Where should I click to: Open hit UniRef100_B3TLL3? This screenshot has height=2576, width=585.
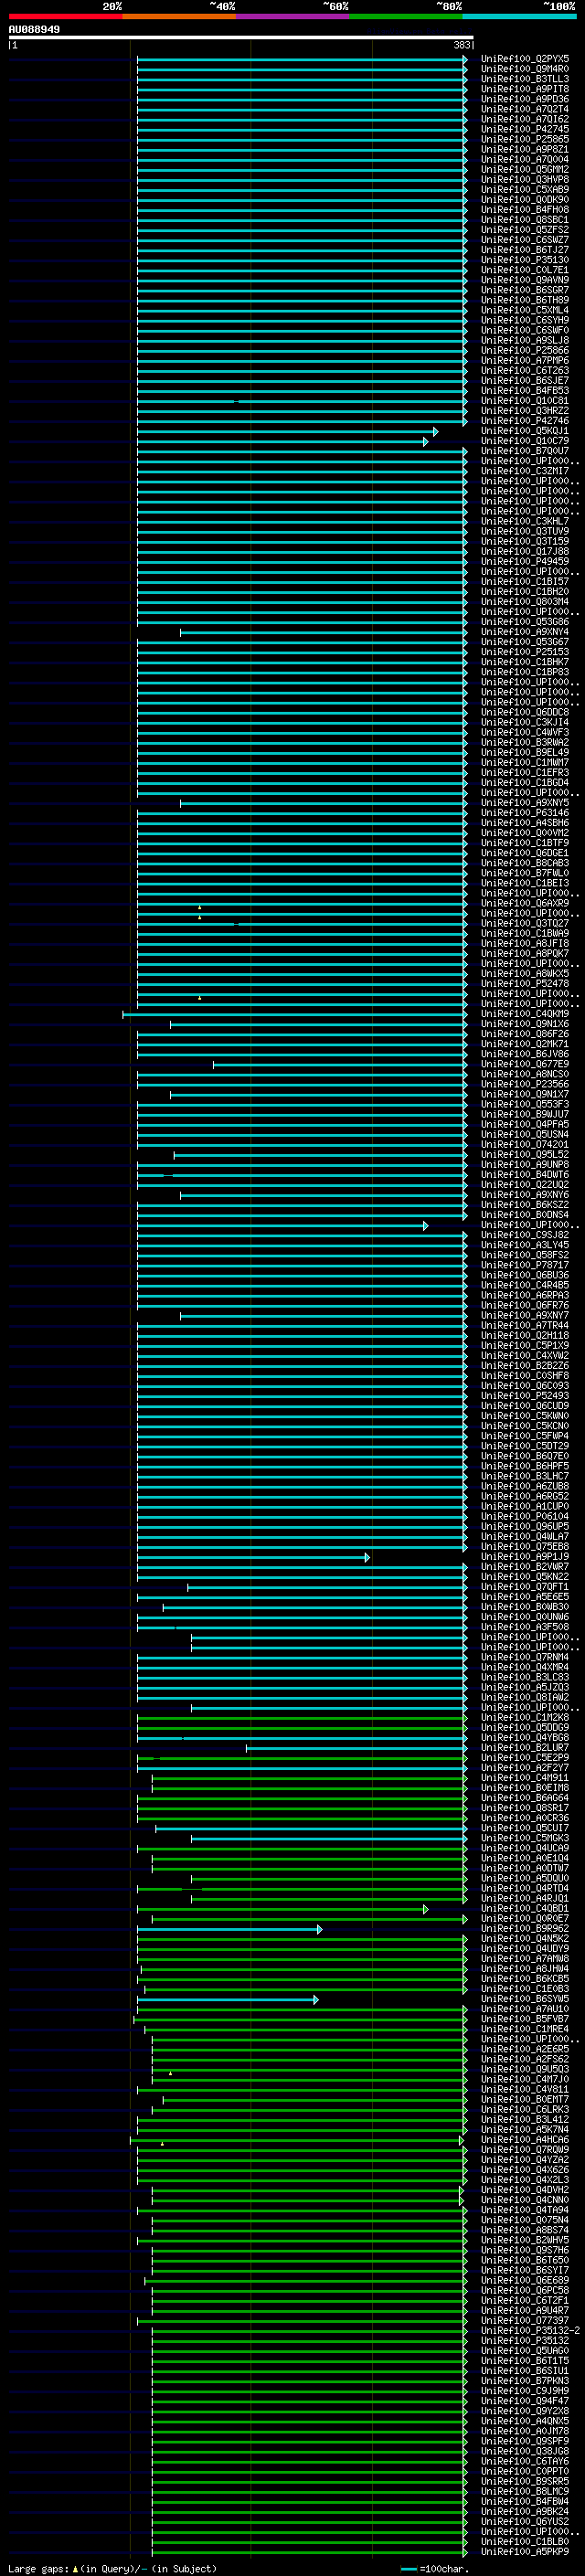(525, 79)
